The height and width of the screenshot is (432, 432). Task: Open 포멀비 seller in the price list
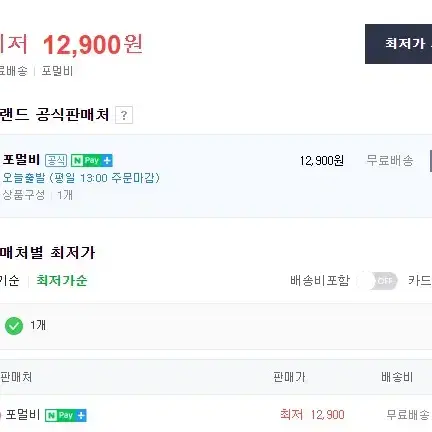pyautogui.click(x=23, y=415)
